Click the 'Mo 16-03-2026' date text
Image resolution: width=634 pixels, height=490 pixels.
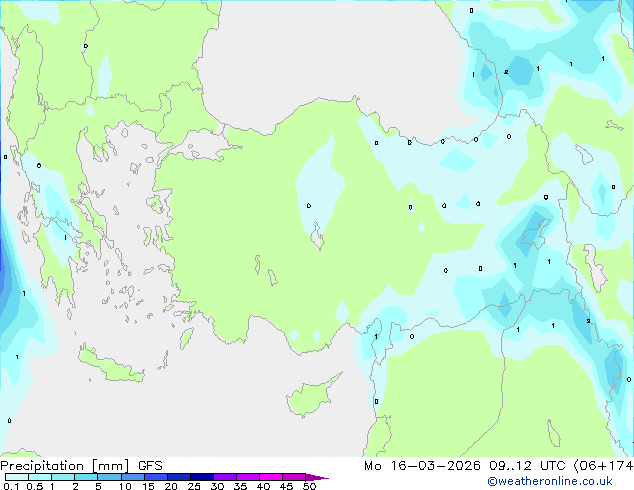[x=422, y=466]
